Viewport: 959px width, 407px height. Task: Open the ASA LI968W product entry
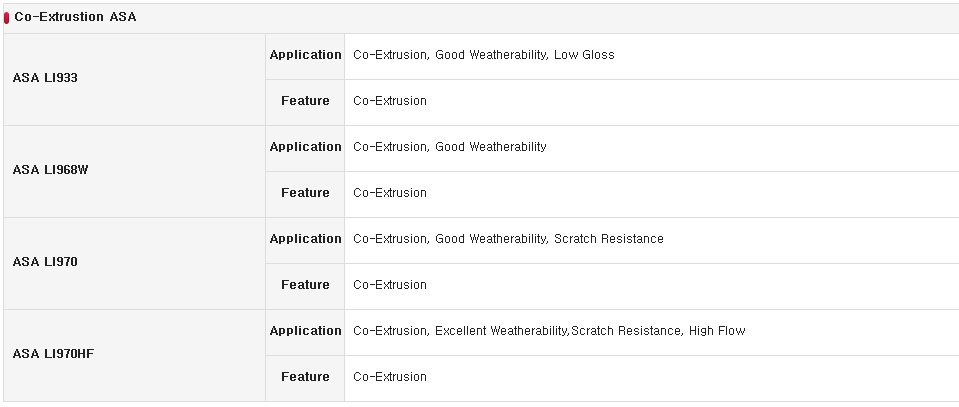50,170
